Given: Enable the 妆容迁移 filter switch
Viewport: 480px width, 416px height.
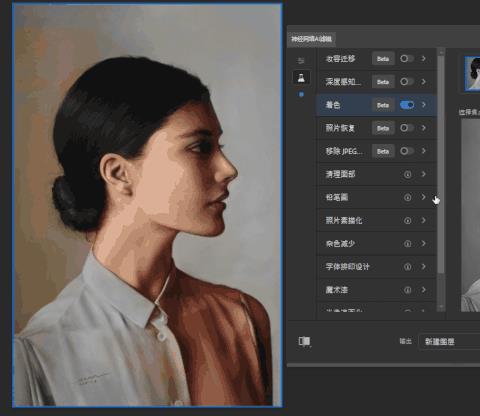Looking at the screenshot, I should click(407, 59).
